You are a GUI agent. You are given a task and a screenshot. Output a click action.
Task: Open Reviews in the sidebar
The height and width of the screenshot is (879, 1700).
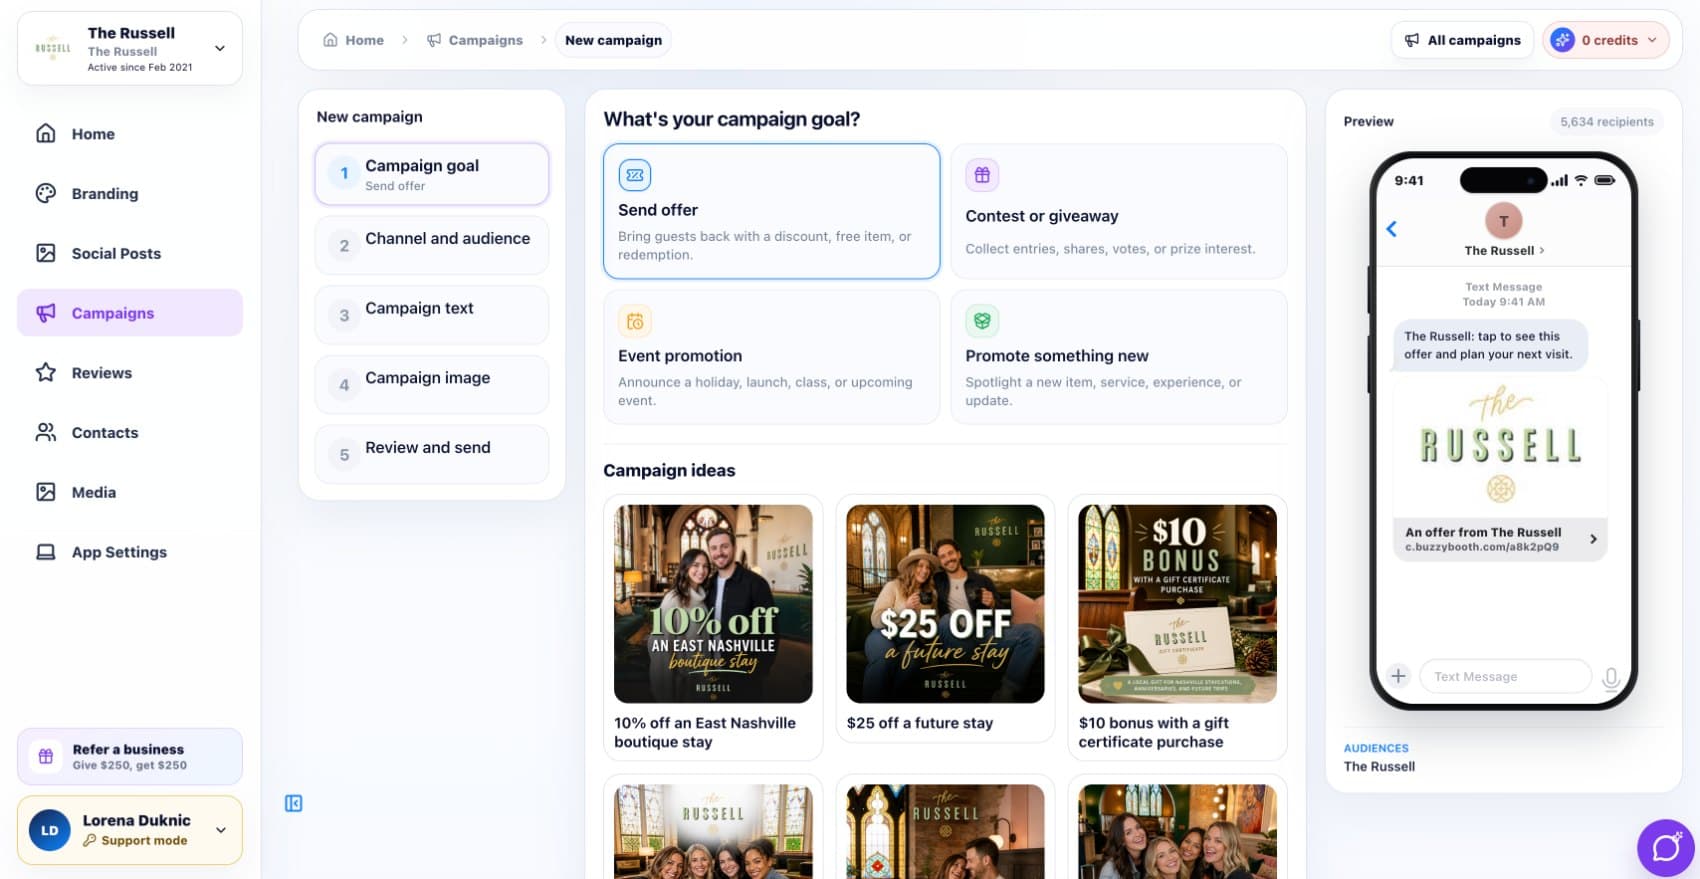(x=130, y=373)
